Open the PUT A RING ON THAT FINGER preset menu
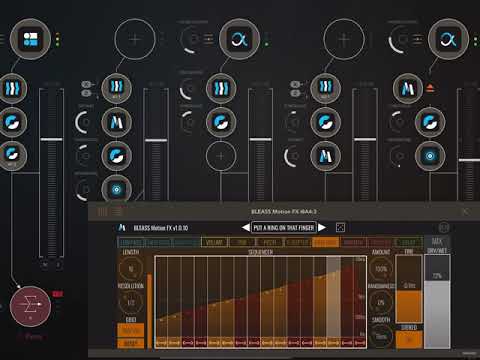 click(x=284, y=228)
